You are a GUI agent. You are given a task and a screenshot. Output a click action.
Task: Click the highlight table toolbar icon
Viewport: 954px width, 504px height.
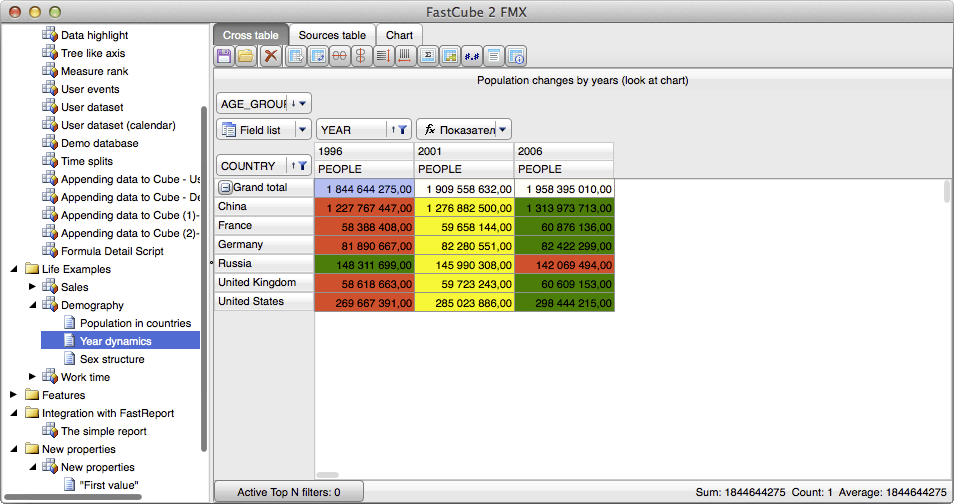pos(450,56)
